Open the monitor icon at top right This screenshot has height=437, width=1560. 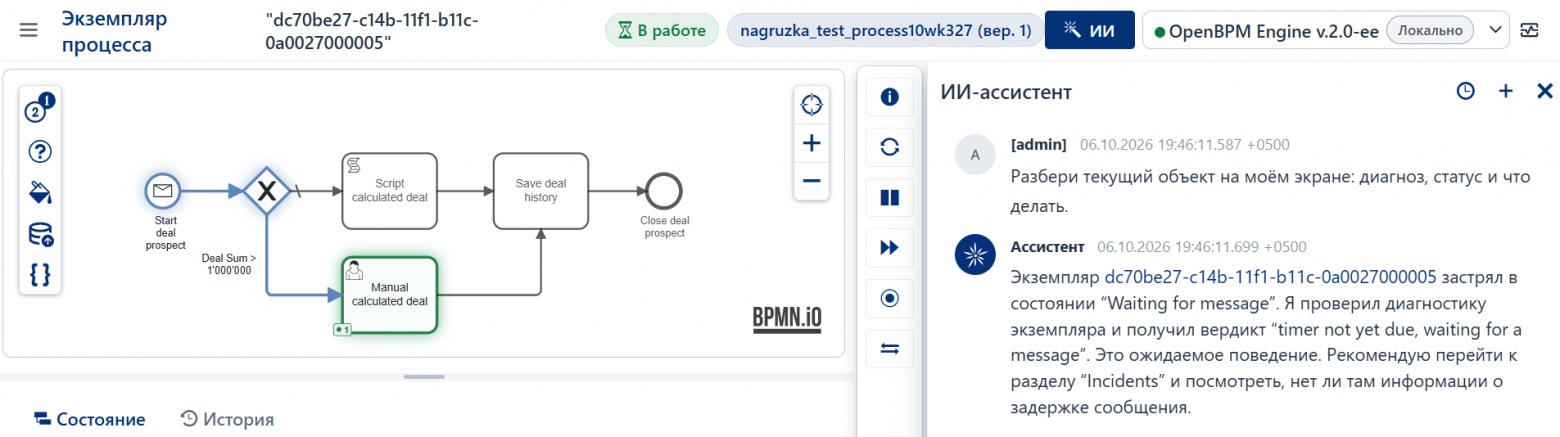tap(1529, 30)
